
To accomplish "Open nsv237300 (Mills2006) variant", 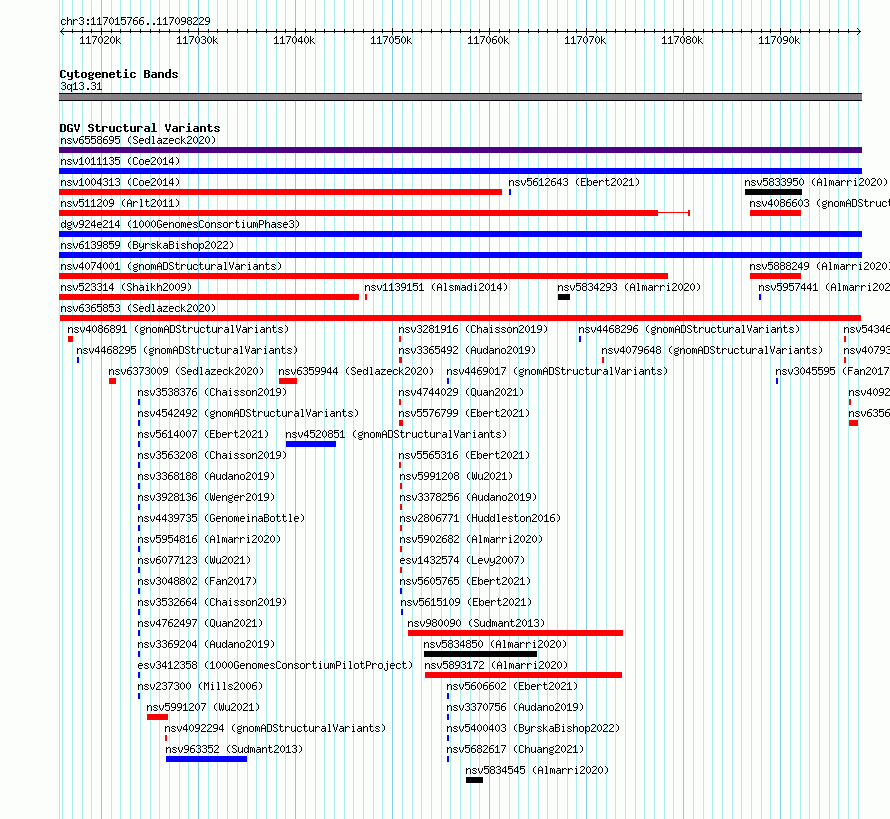I will coord(200,686).
